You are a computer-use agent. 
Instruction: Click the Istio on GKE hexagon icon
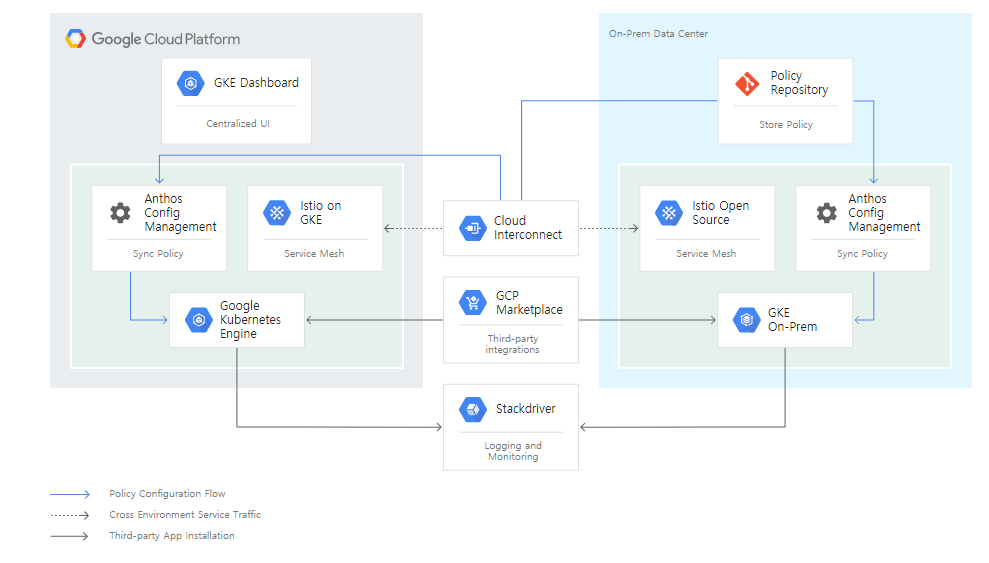click(277, 212)
